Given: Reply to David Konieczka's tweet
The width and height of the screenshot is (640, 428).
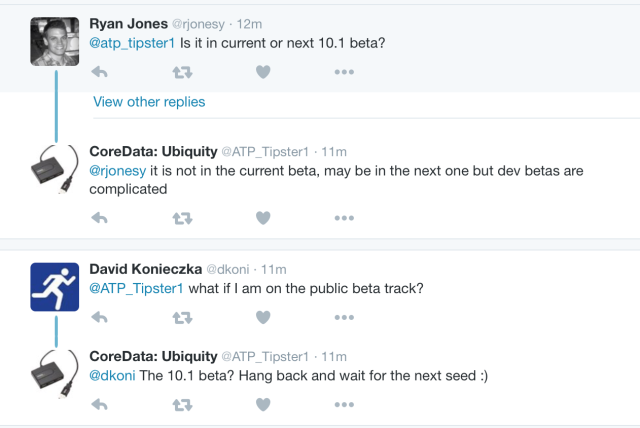Looking at the screenshot, I should pyautogui.click(x=99, y=317).
